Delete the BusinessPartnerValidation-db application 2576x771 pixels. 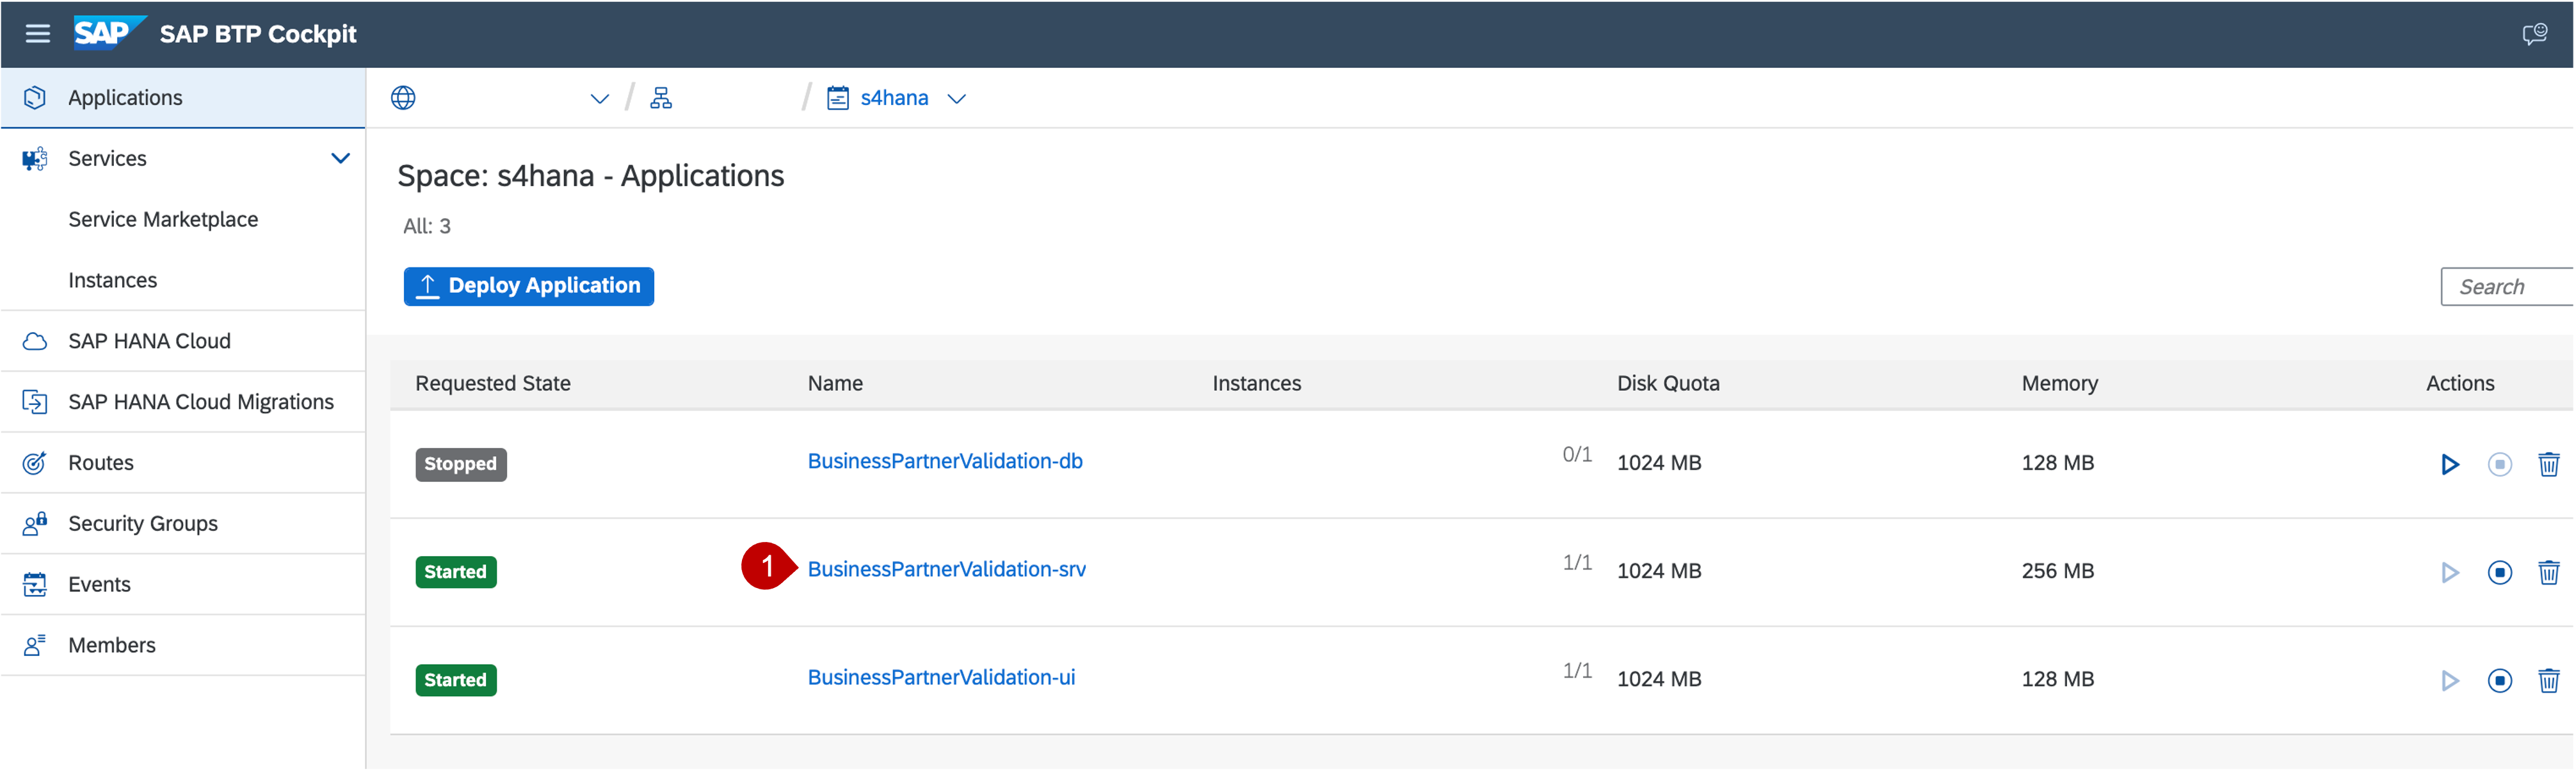pos(2548,464)
